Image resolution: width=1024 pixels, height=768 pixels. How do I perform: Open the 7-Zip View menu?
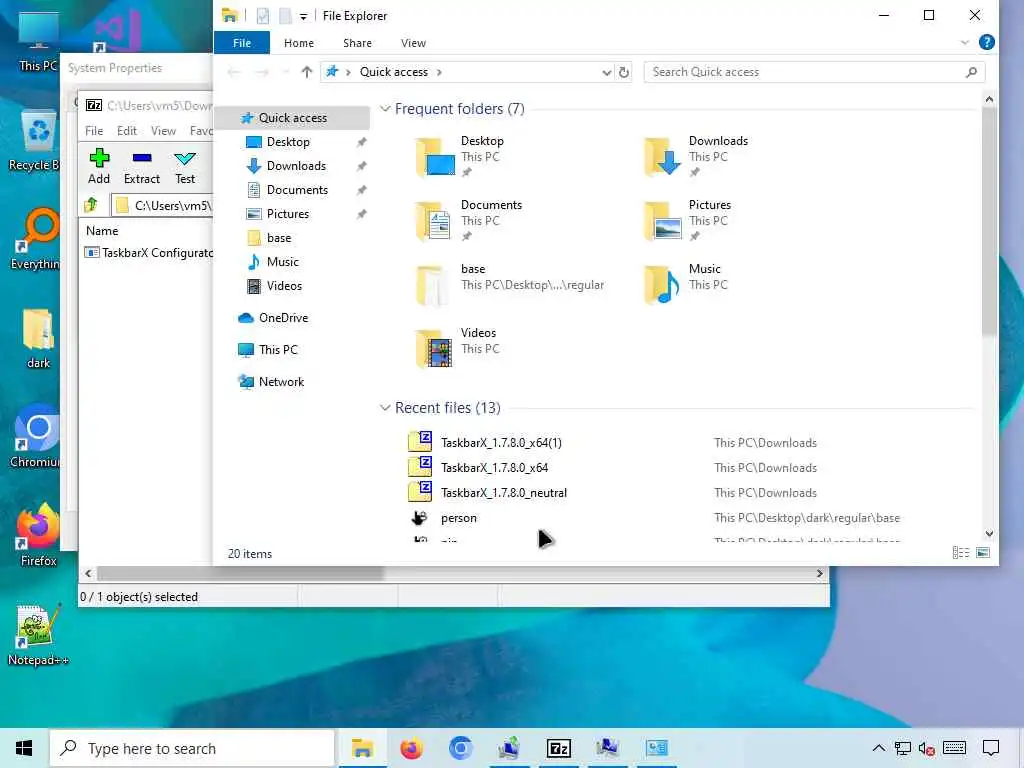(163, 131)
